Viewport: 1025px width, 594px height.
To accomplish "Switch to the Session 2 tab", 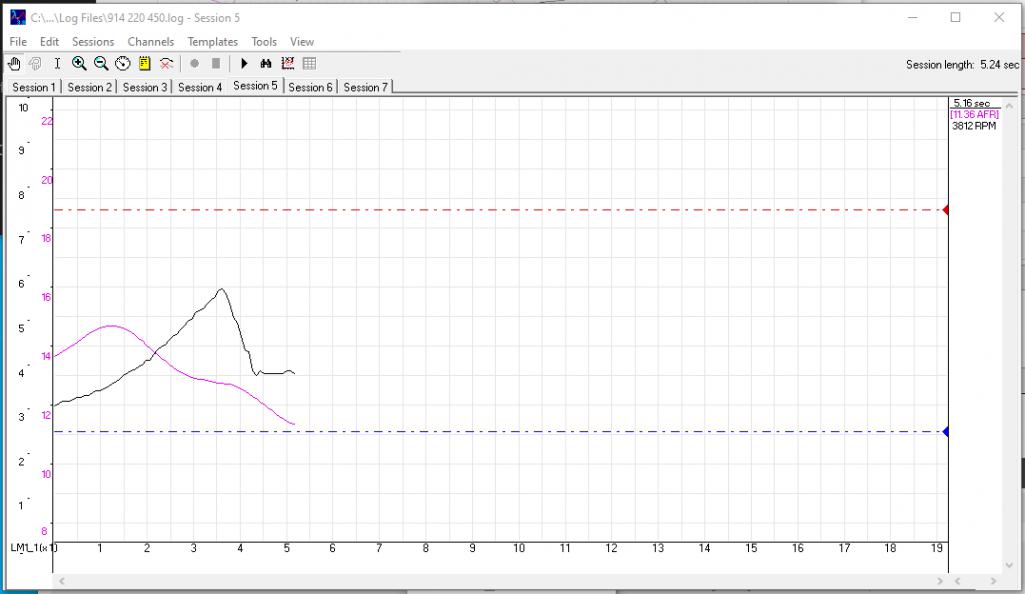I will pyautogui.click(x=90, y=87).
